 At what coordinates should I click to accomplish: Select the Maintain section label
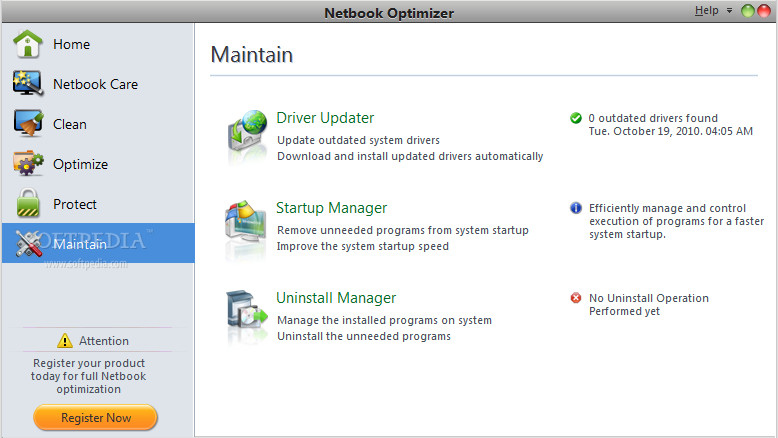click(x=80, y=244)
